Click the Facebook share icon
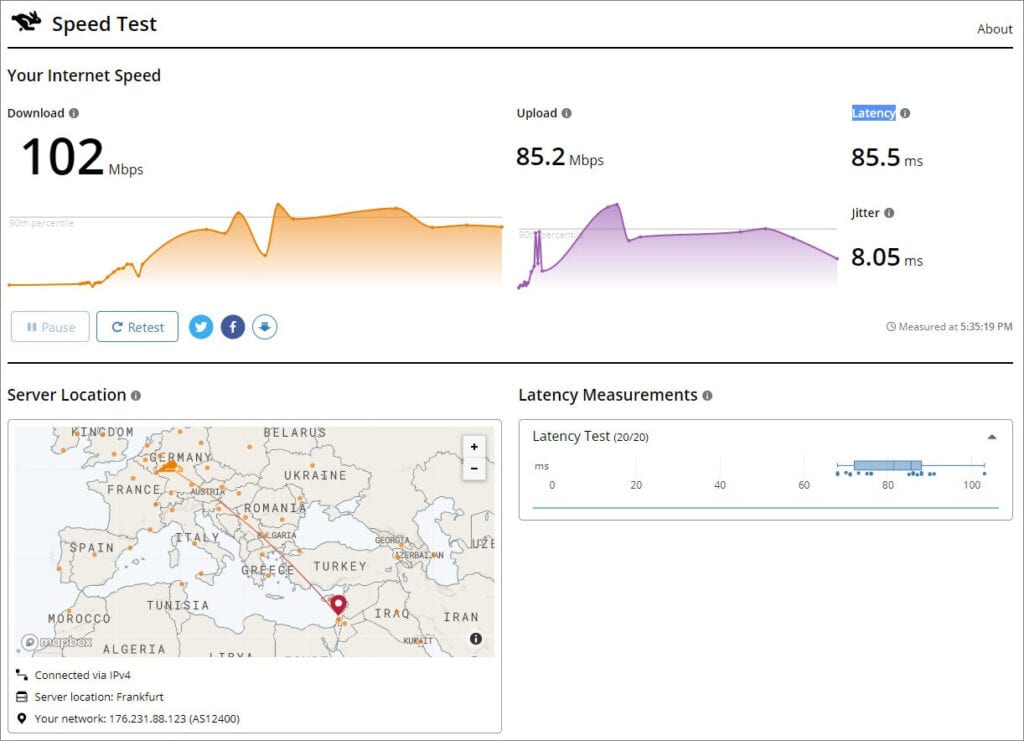This screenshot has width=1024, height=741. (233, 327)
